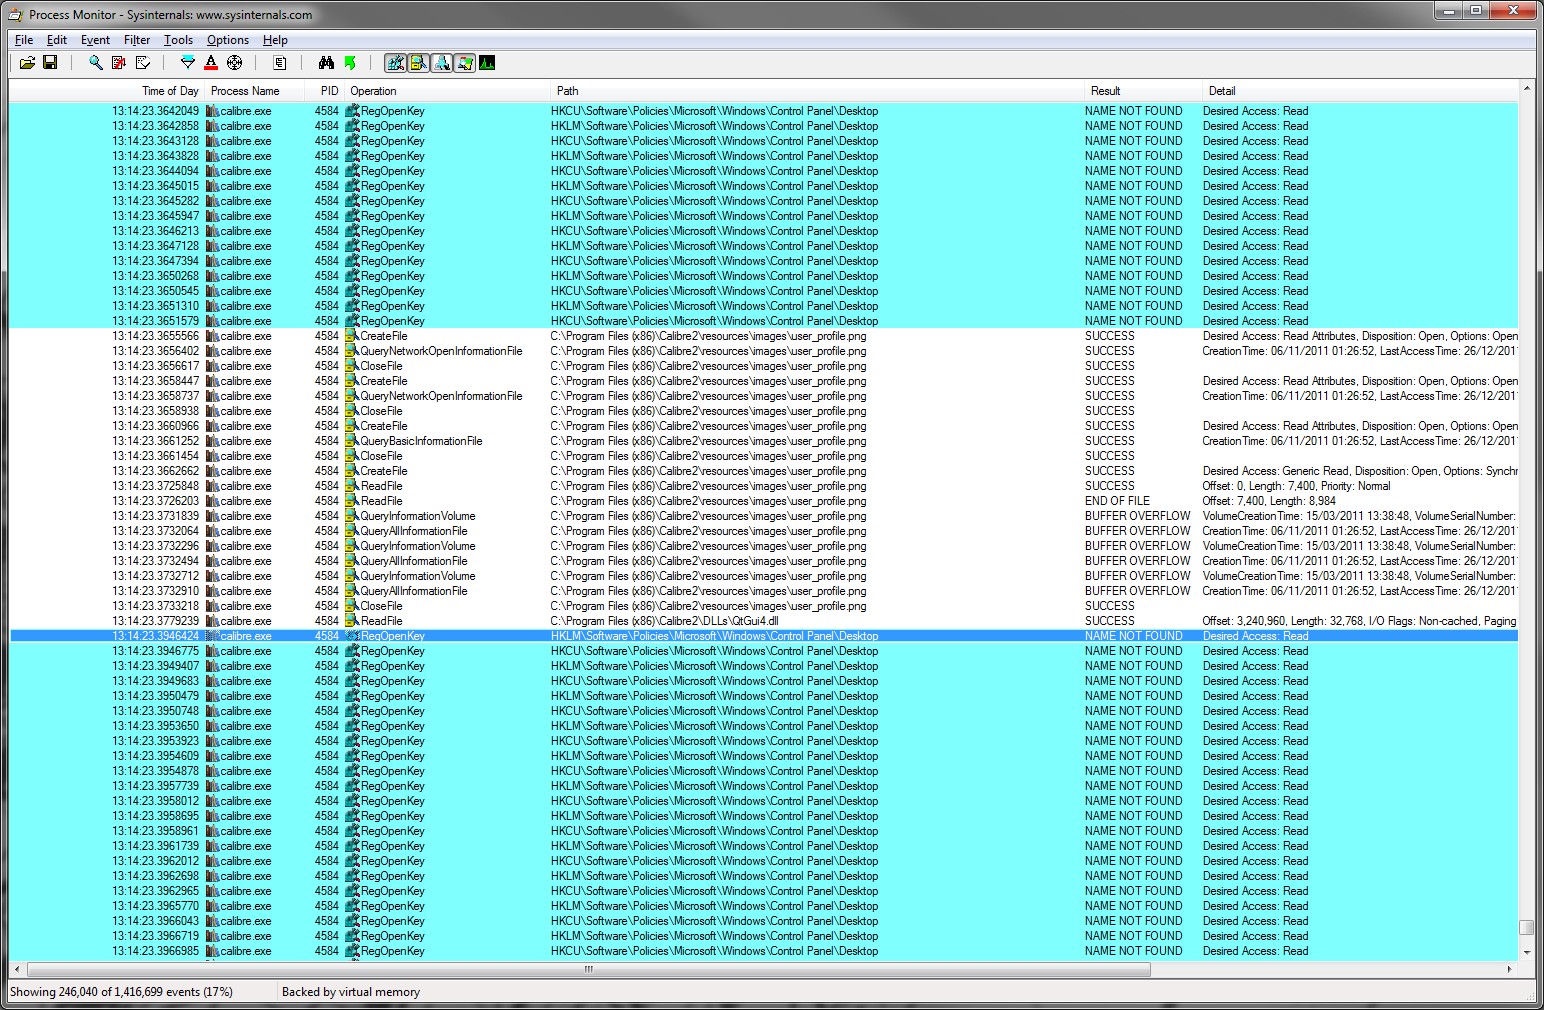The image size is (1544, 1010).
Task: Toggle Show File System Activity button
Action: [x=418, y=63]
